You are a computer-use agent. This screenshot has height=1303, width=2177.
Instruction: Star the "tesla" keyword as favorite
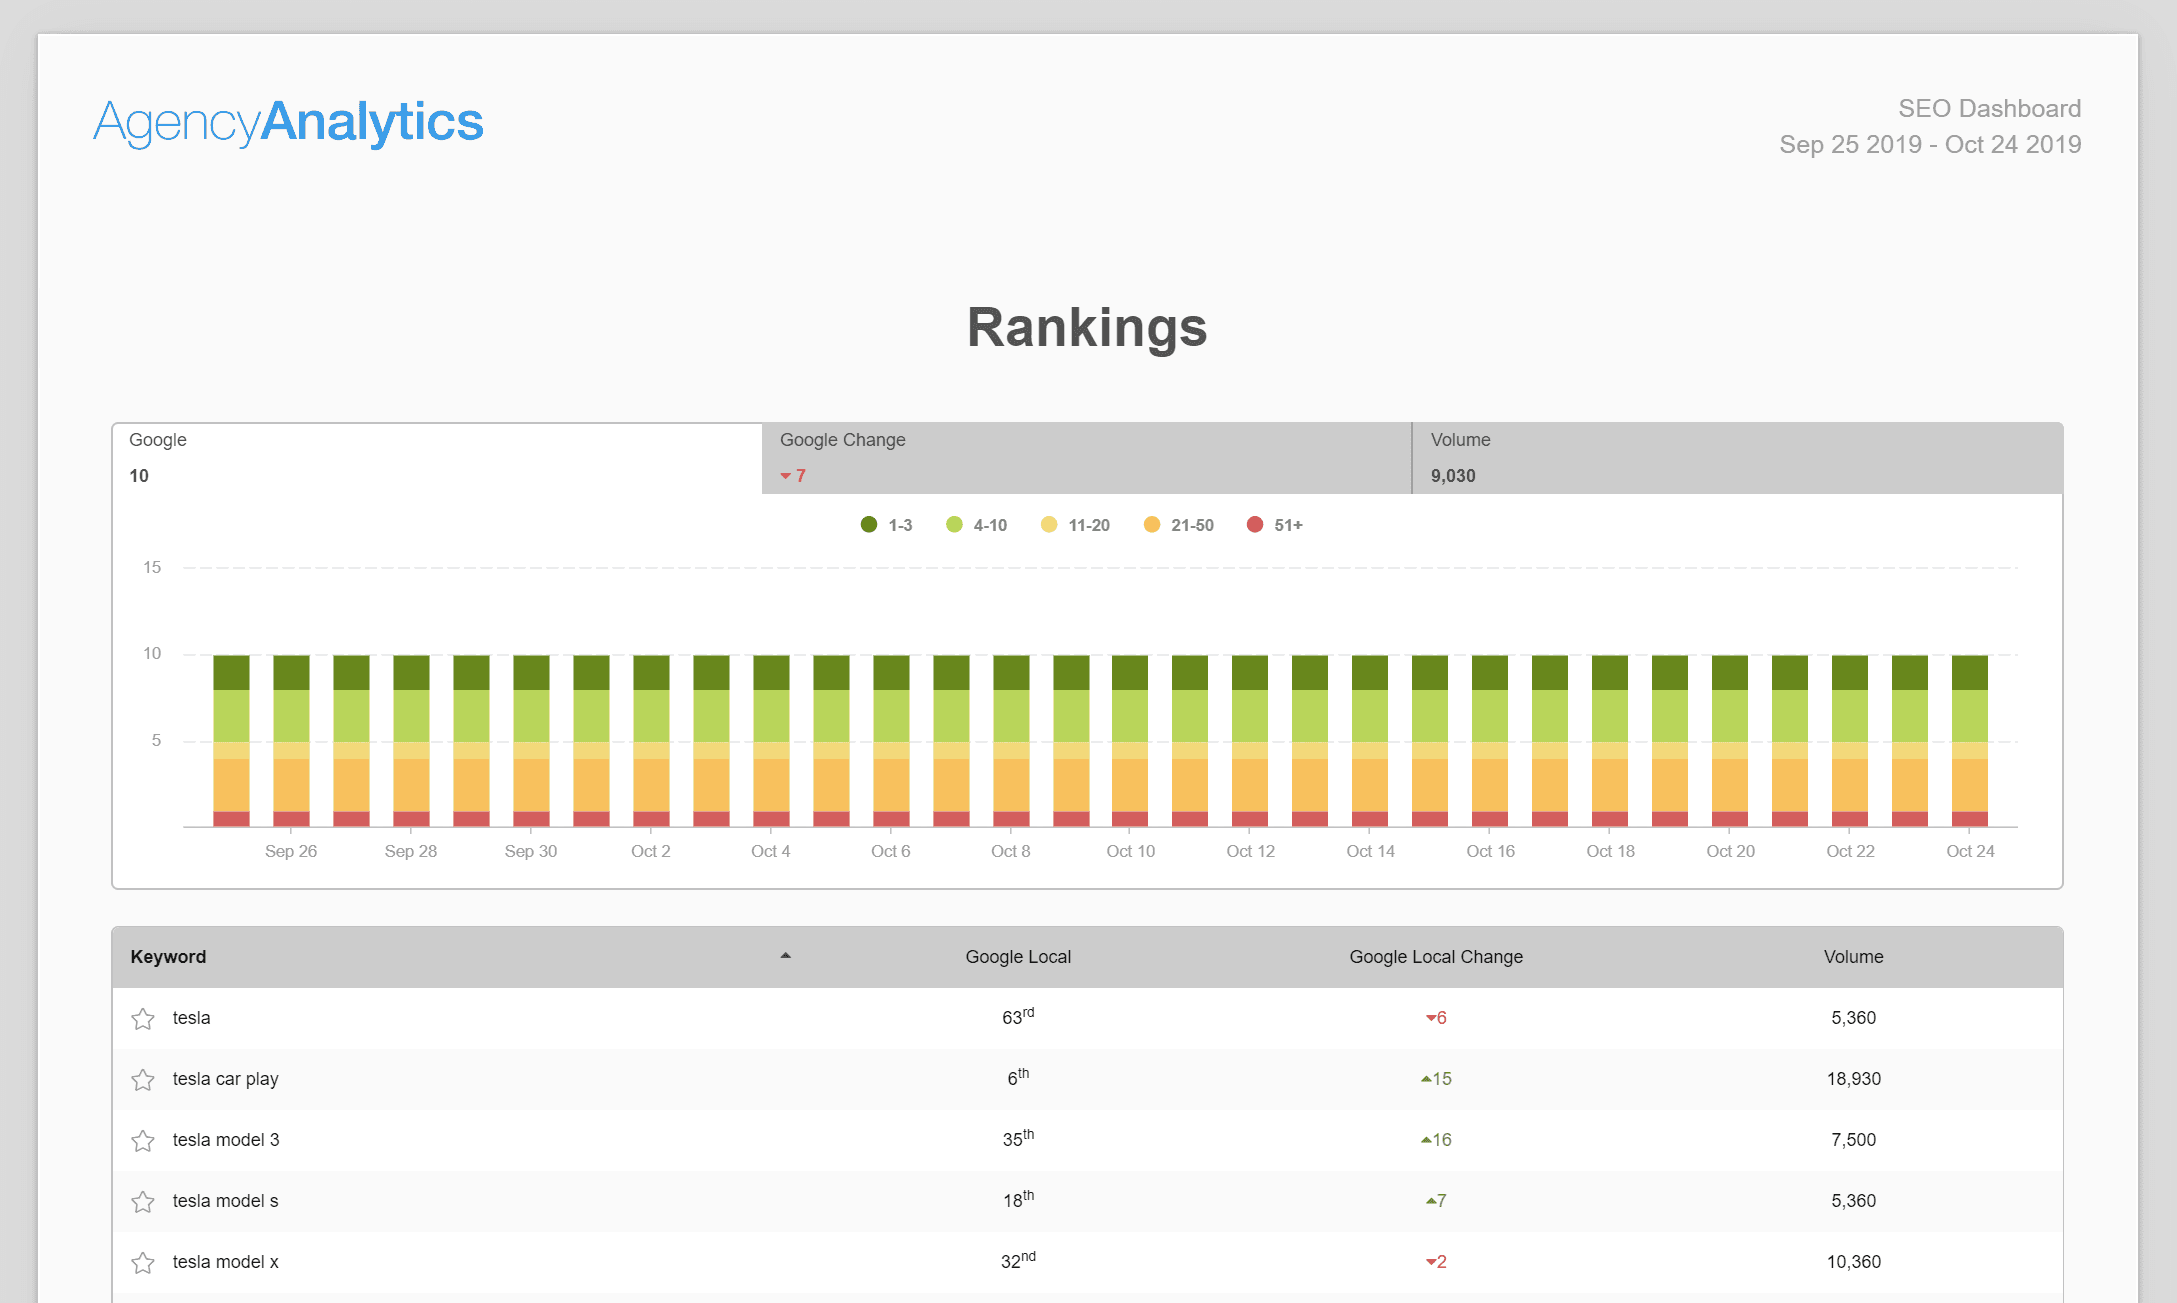point(143,1018)
